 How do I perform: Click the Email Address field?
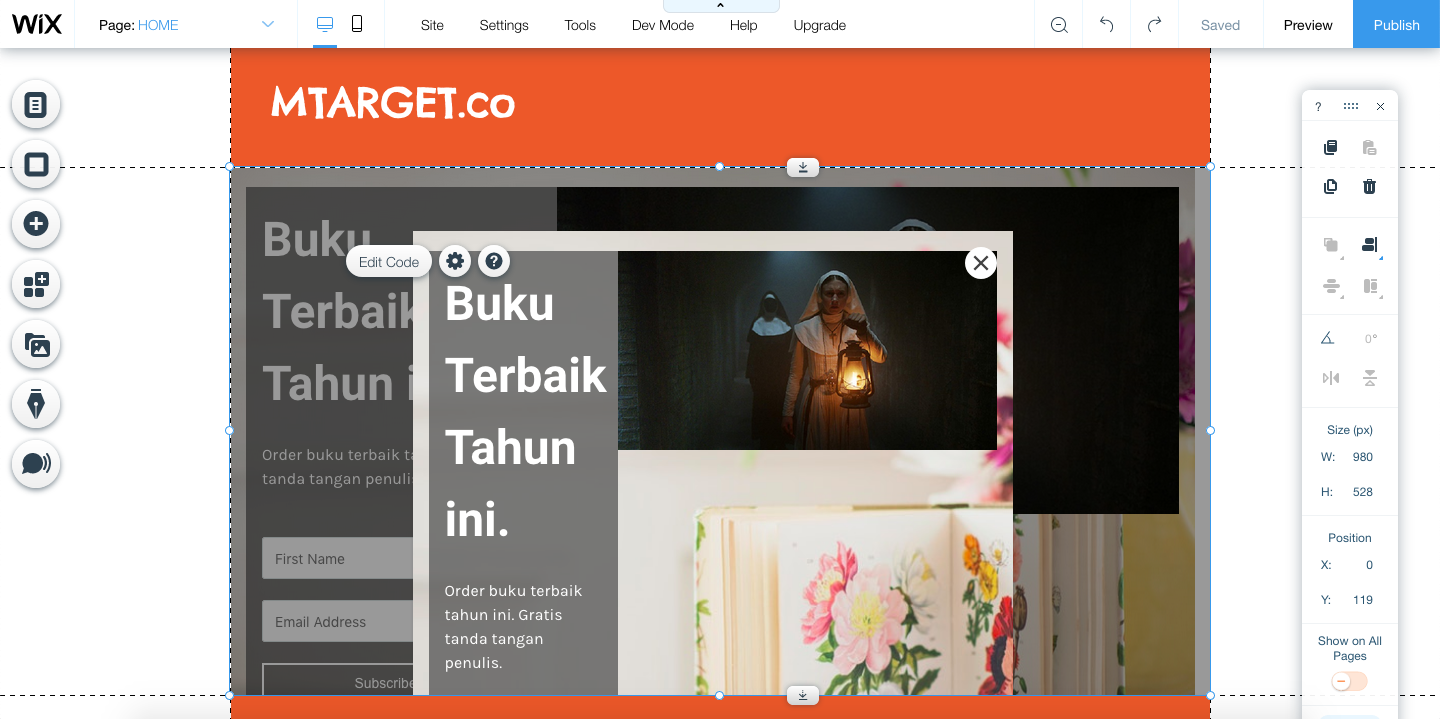point(338,621)
